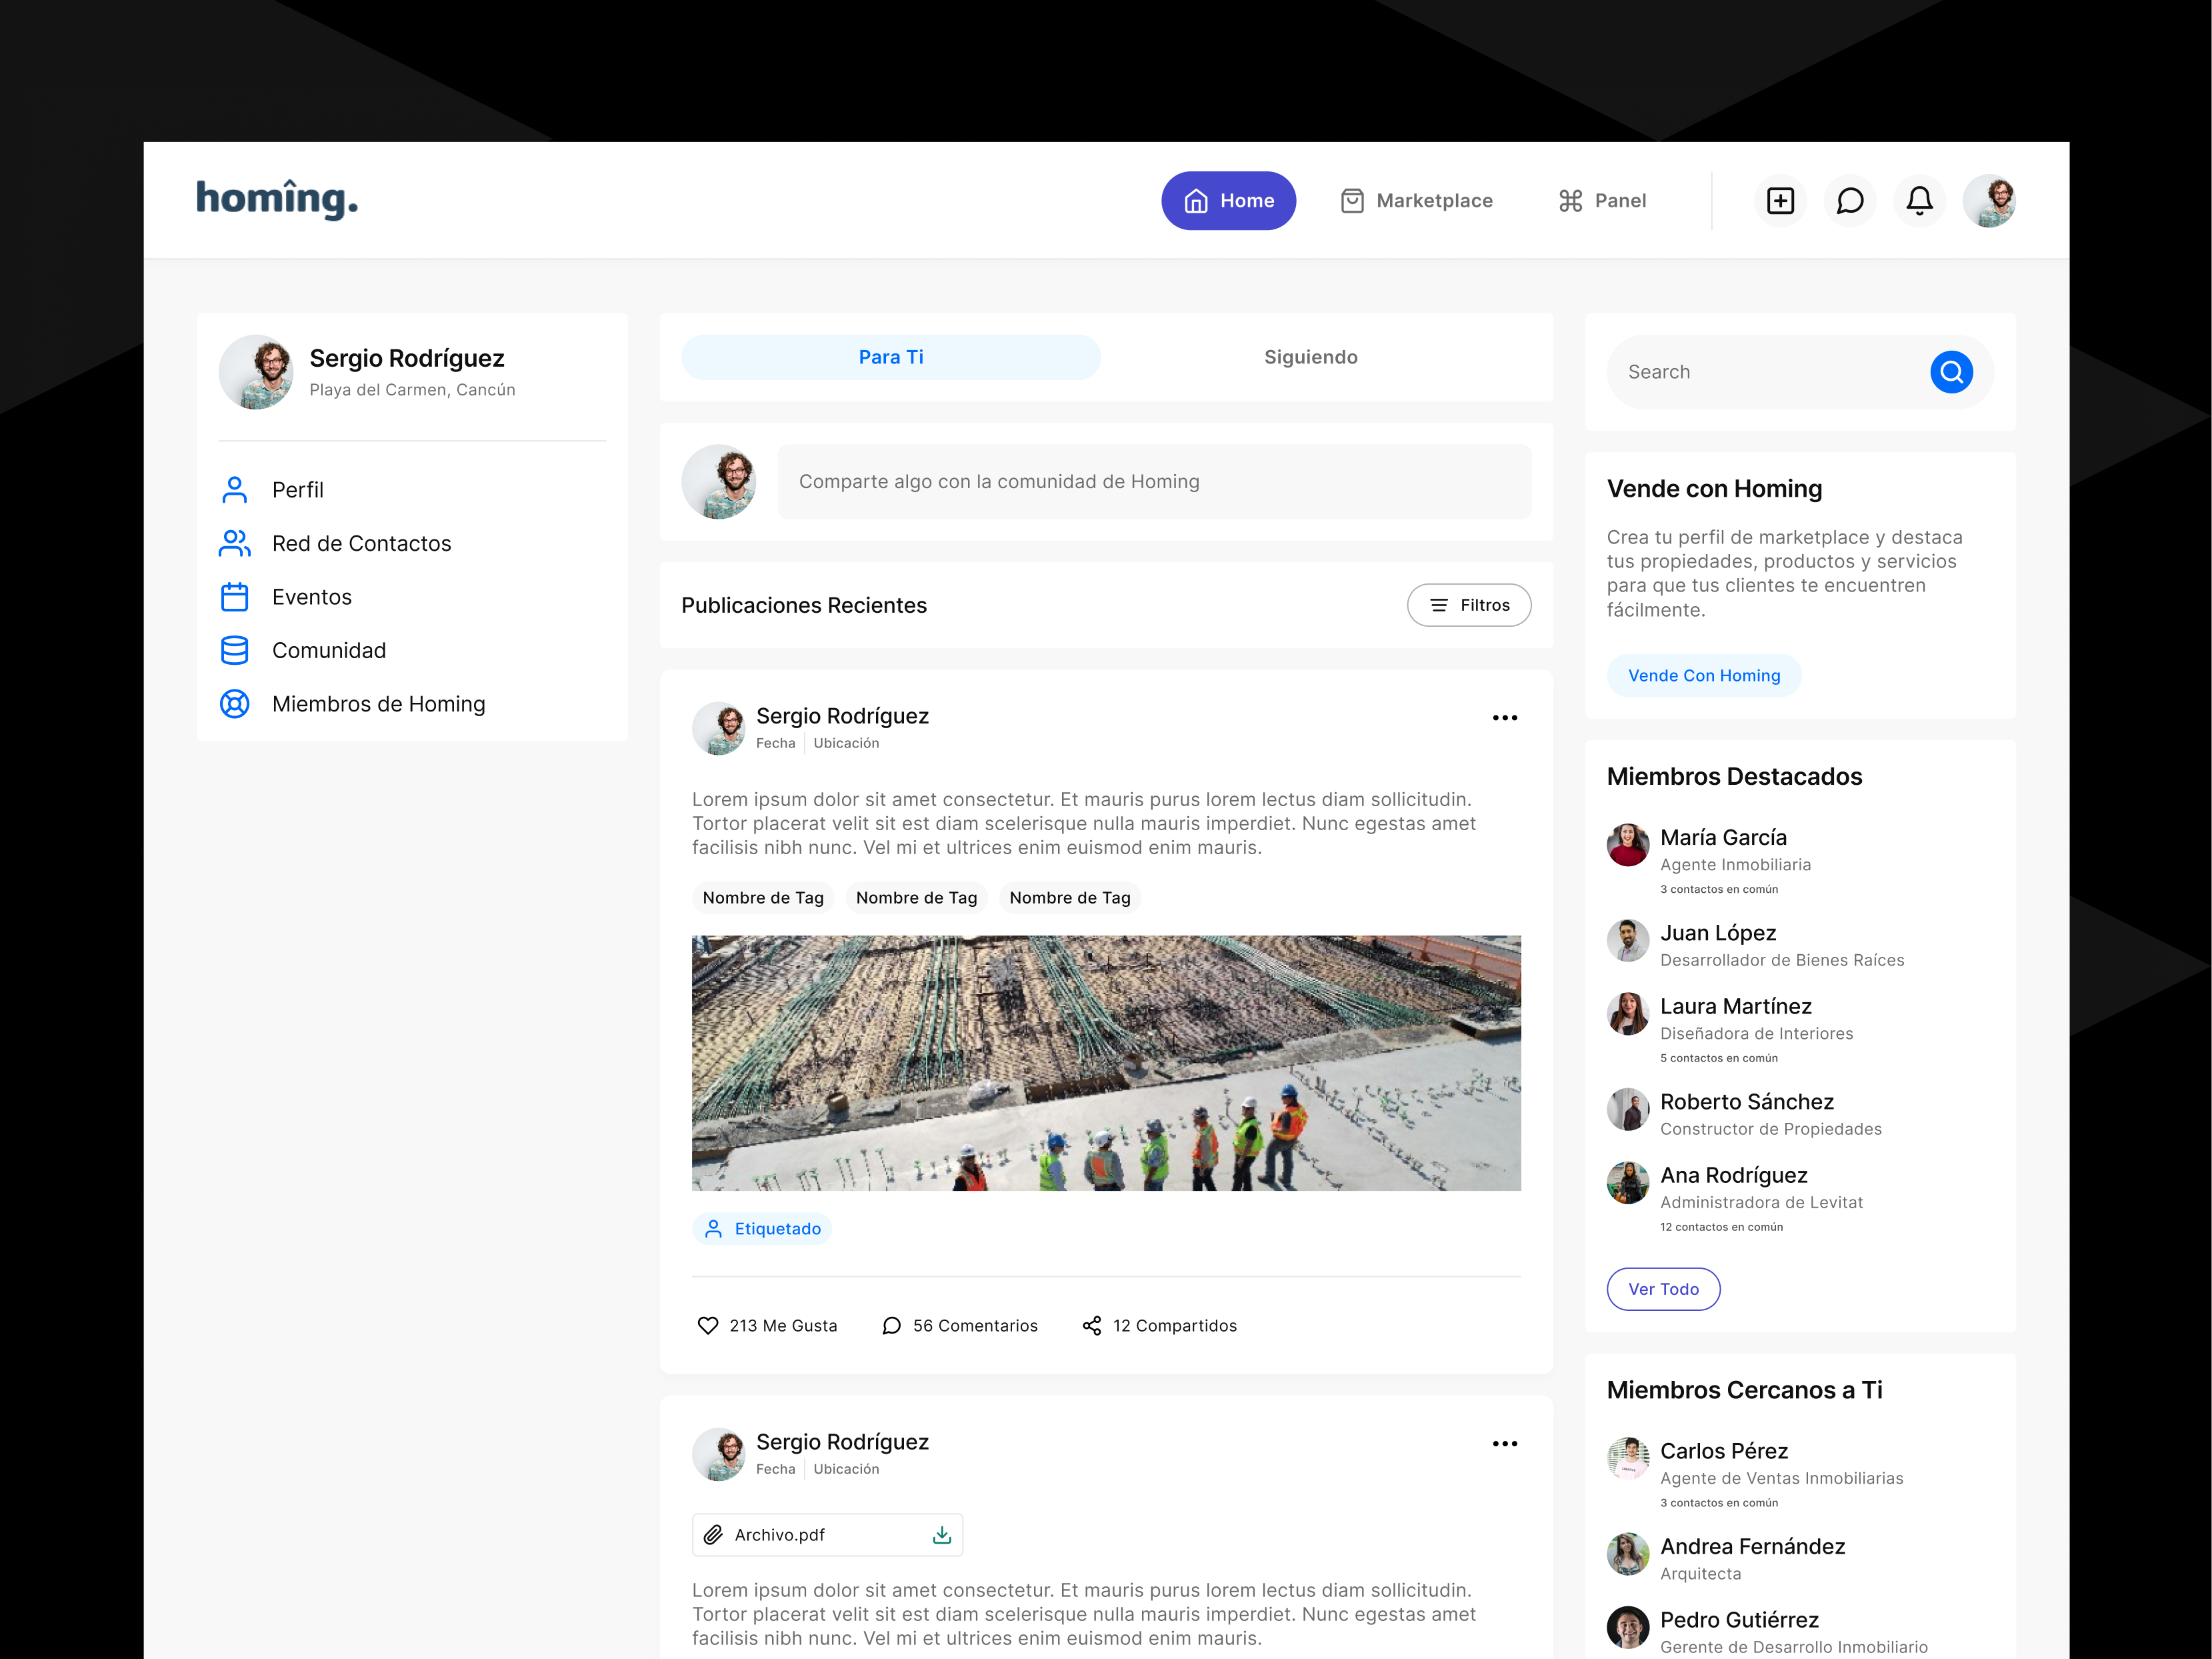This screenshot has width=2212, height=1659.
Task: Download Archivo.pdf using download icon
Action: pos(942,1535)
